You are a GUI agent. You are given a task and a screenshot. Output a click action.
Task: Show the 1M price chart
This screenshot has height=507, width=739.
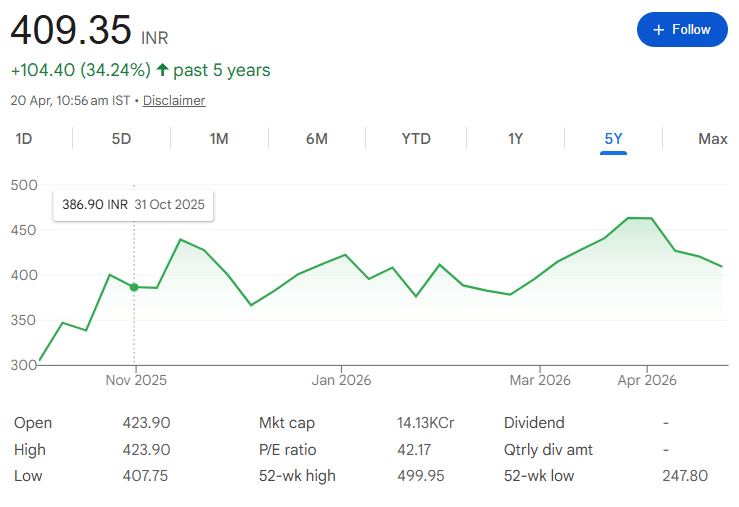tap(219, 139)
